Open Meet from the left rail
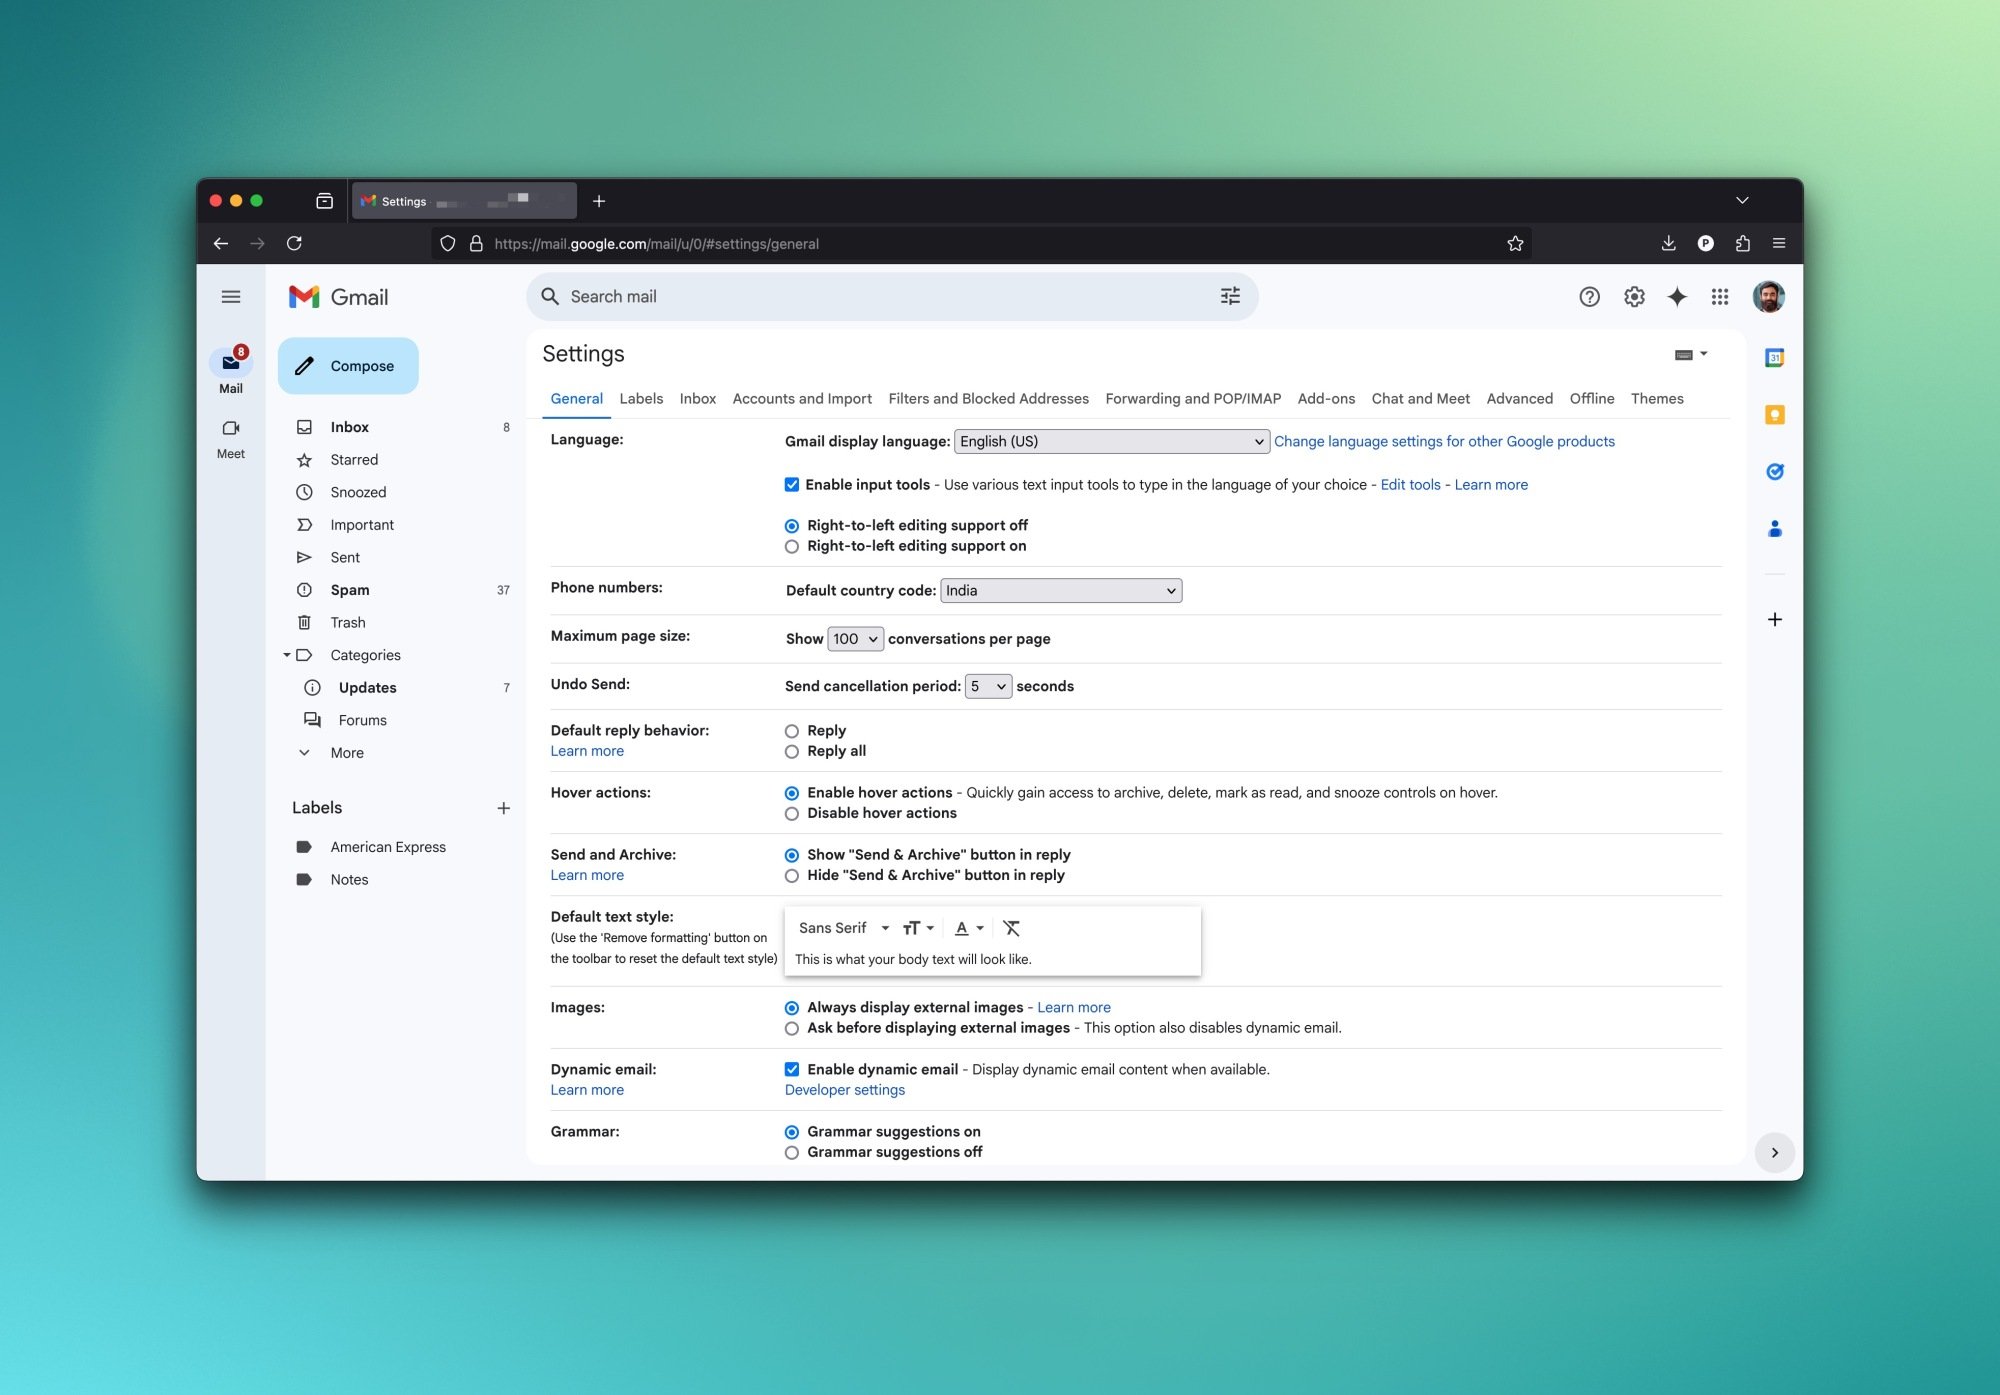This screenshot has height=1395, width=2000. point(231,438)
